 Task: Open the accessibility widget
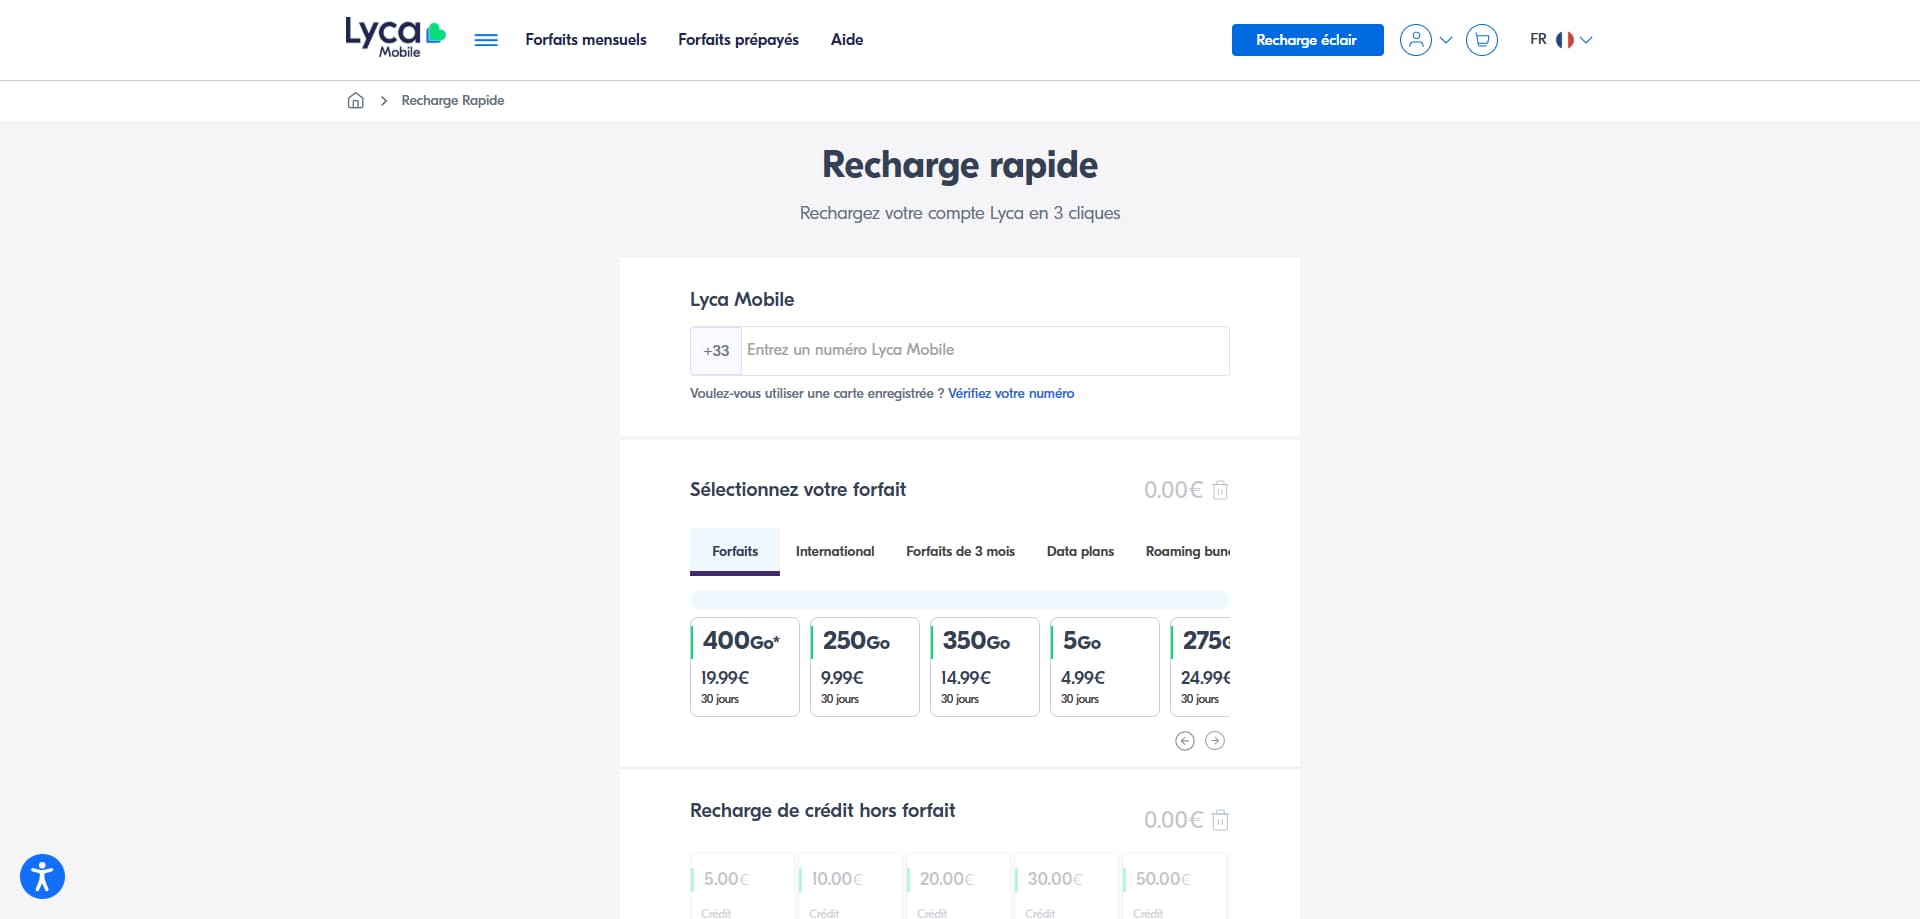pos(42,877)
